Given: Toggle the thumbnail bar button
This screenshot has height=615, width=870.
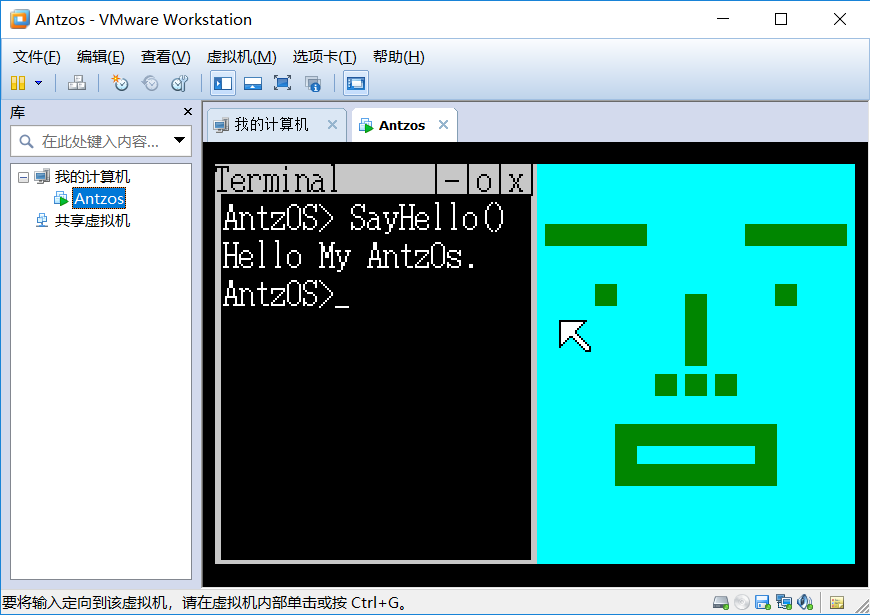Looking at the screenshot, I should 253,83.
